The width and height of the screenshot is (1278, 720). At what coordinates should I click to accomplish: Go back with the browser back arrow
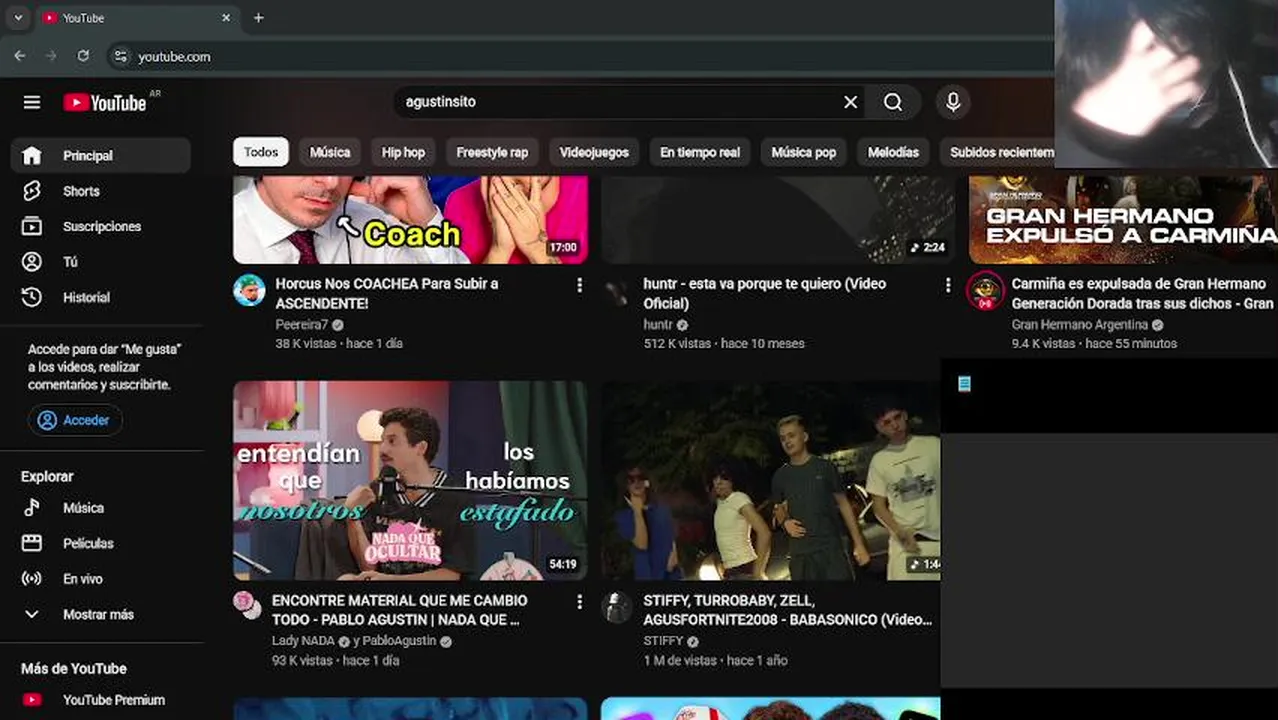(x=20, y=56)
